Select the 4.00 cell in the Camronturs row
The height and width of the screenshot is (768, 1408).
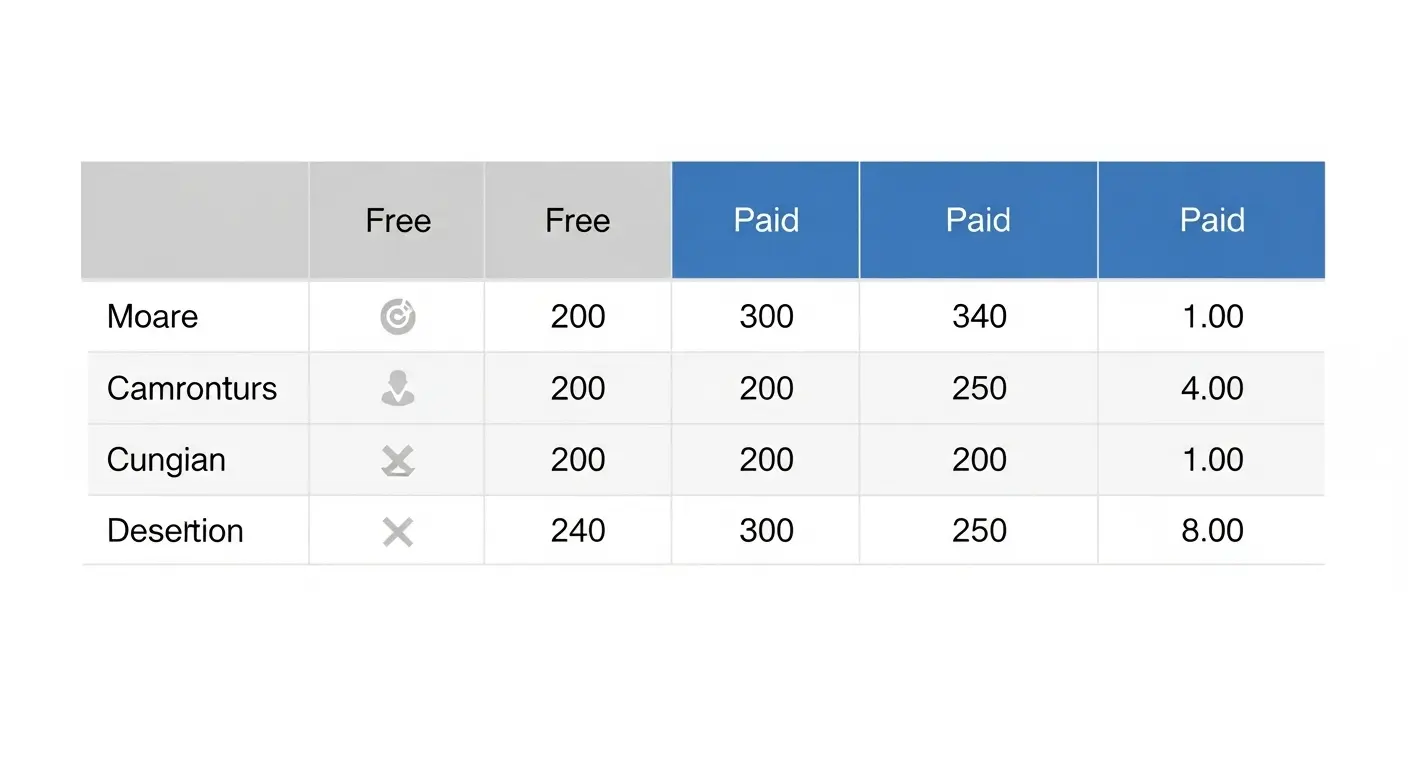tap(1212, 388)
